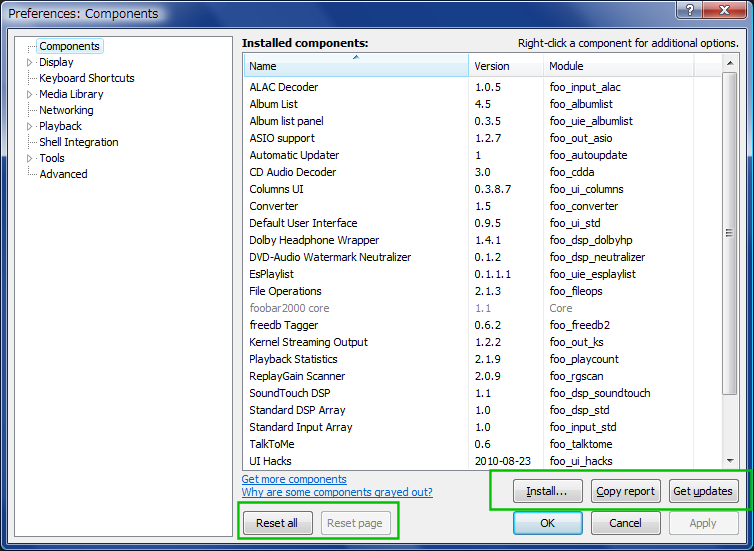
Task: Open the Tools preferences page
Action: point(52,158)
